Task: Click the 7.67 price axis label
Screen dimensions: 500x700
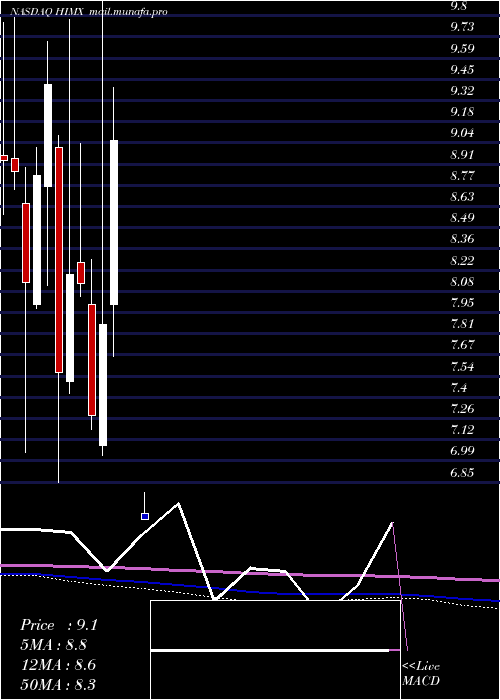Action: coord(462,345)
